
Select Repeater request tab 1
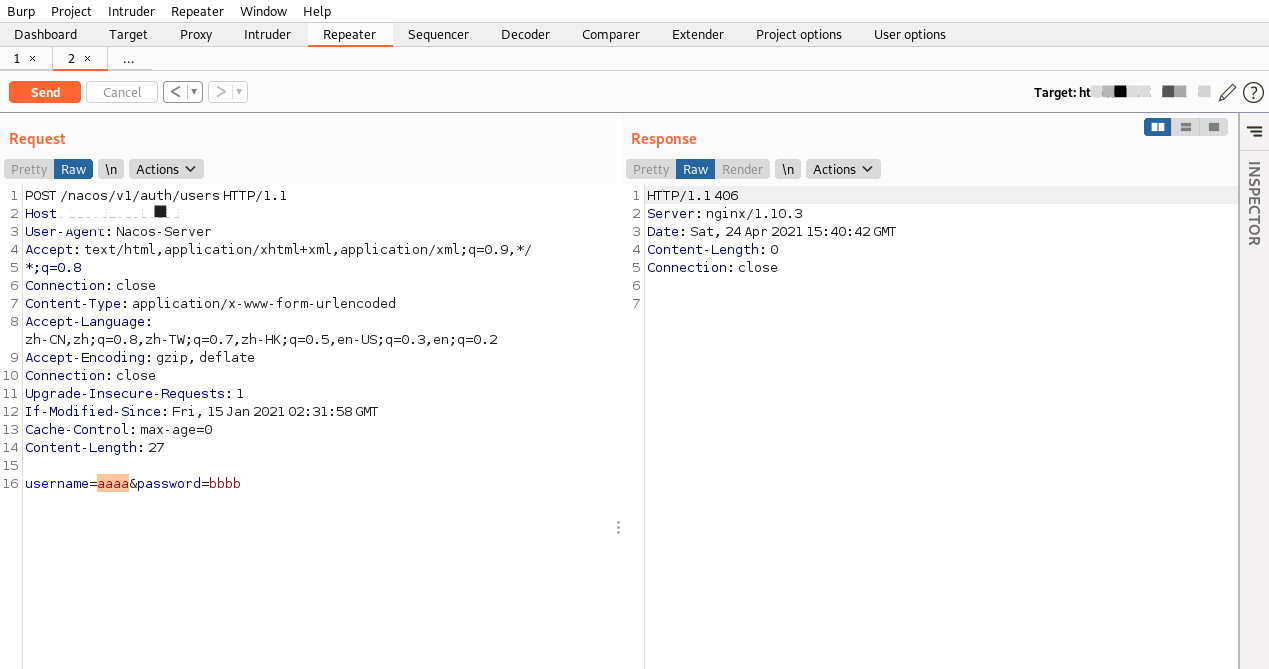click(x=17, y=59)
